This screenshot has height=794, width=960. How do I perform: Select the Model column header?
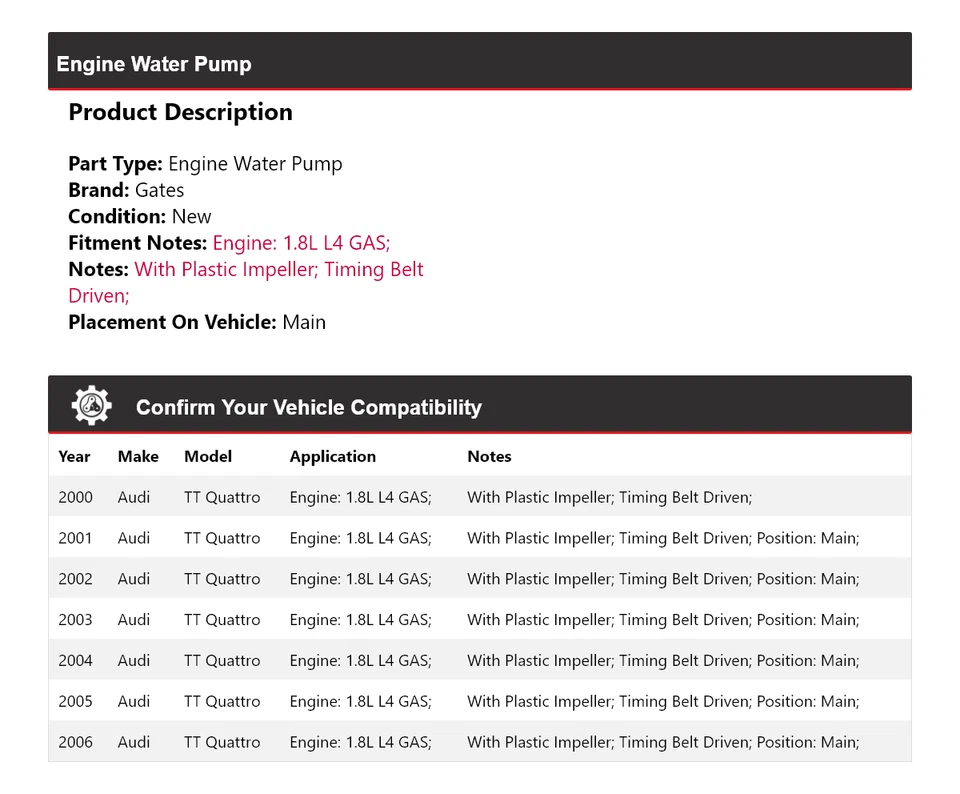coord(208,457)
